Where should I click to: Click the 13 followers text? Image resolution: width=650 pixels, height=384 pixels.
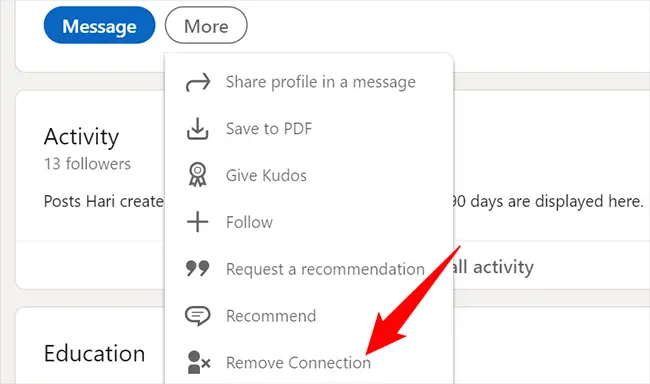87,164
